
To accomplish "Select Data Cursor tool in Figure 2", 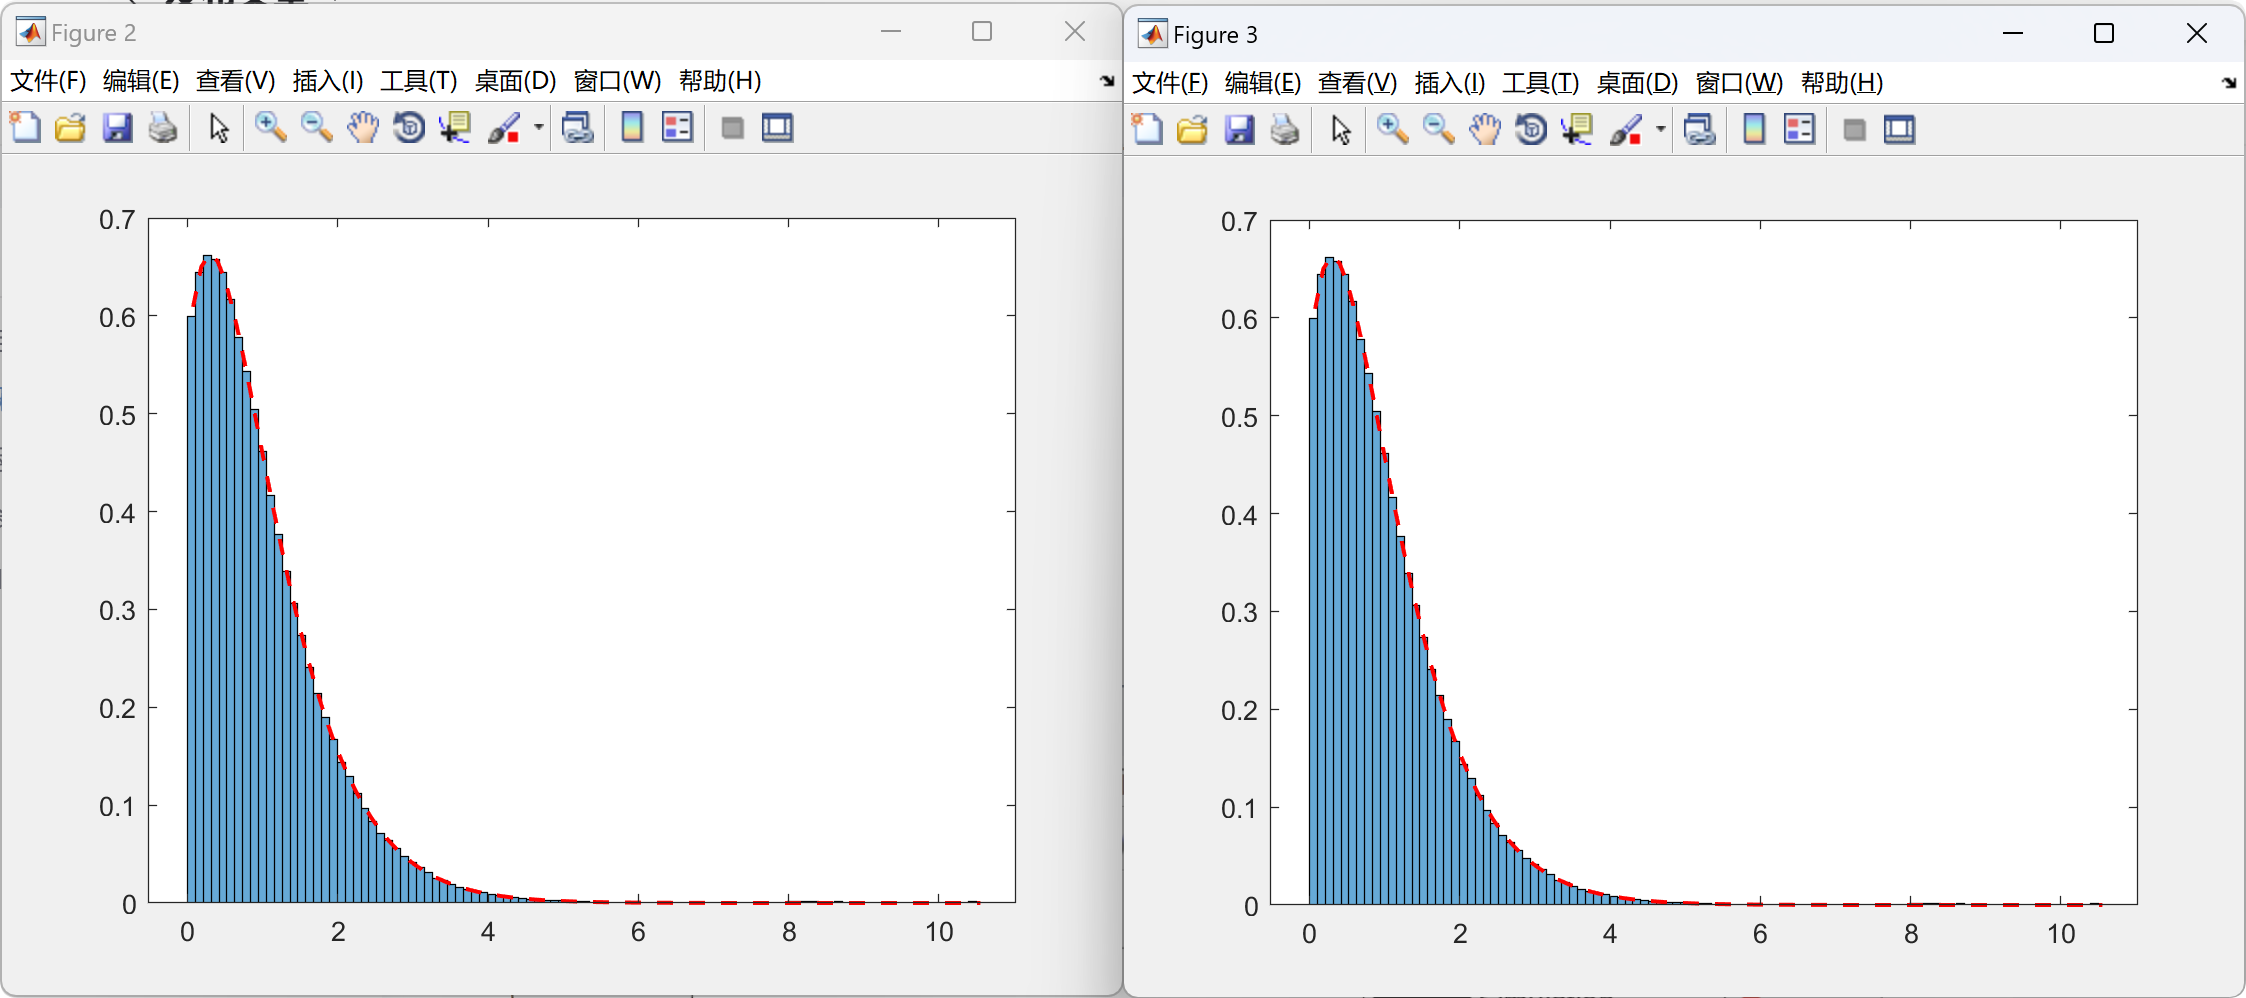I will 455,128.
